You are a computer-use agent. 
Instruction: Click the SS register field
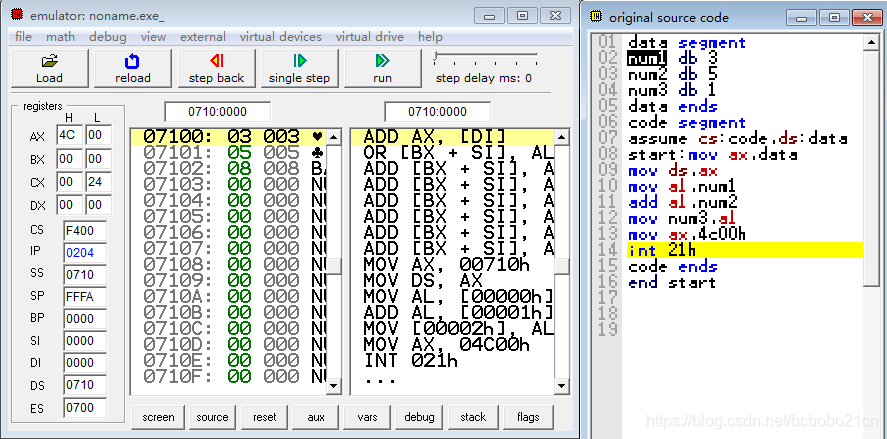click(85, 274)
